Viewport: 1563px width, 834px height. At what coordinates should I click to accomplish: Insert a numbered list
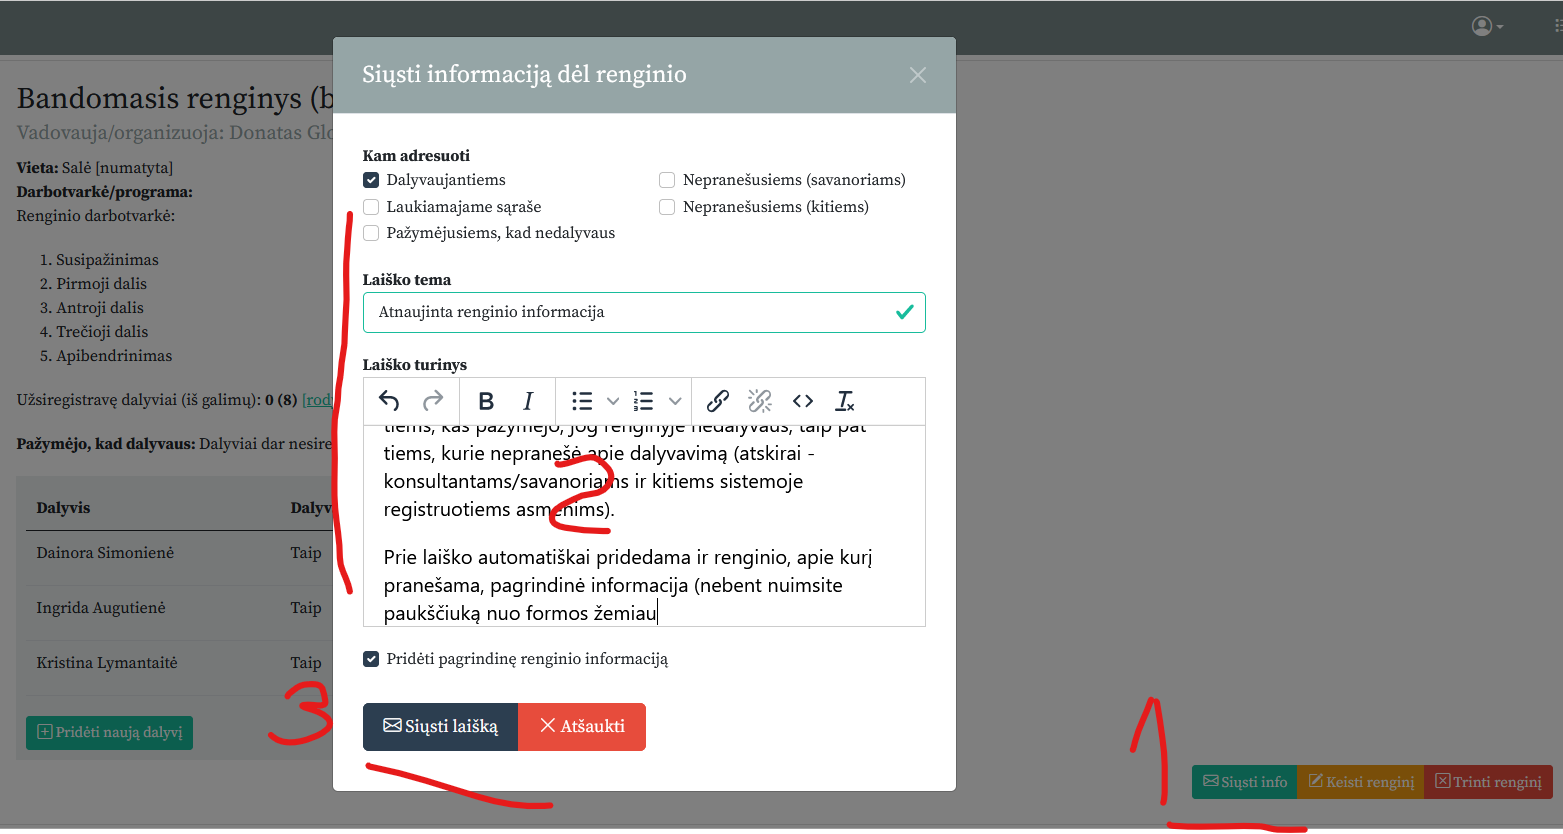(x=643, y=401)
